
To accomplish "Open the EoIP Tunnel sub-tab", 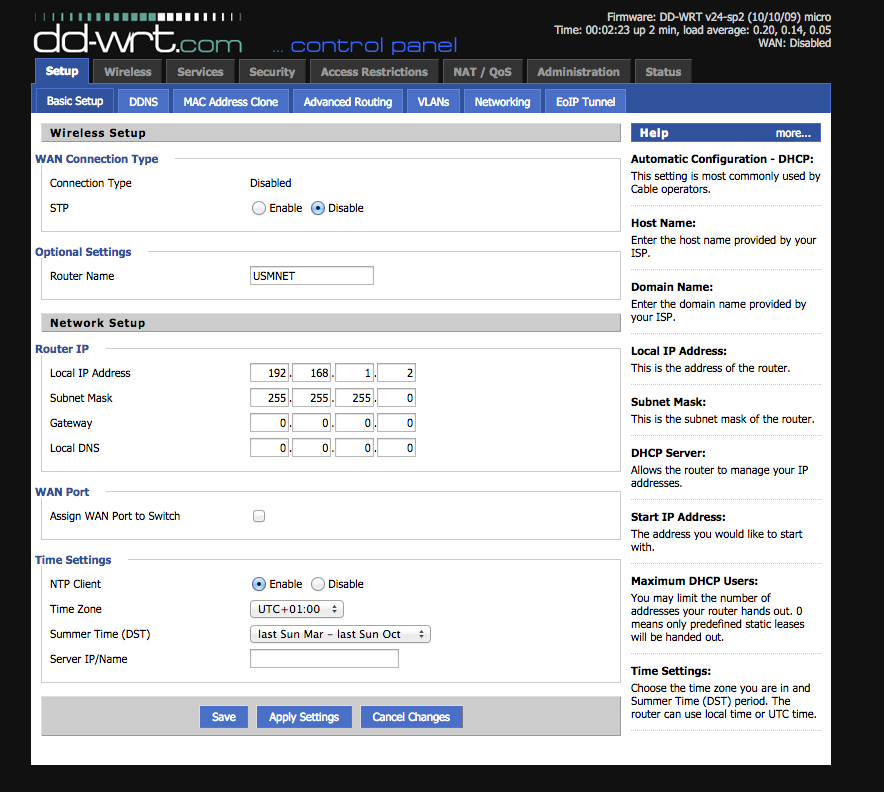I will (x=585, y=101).
